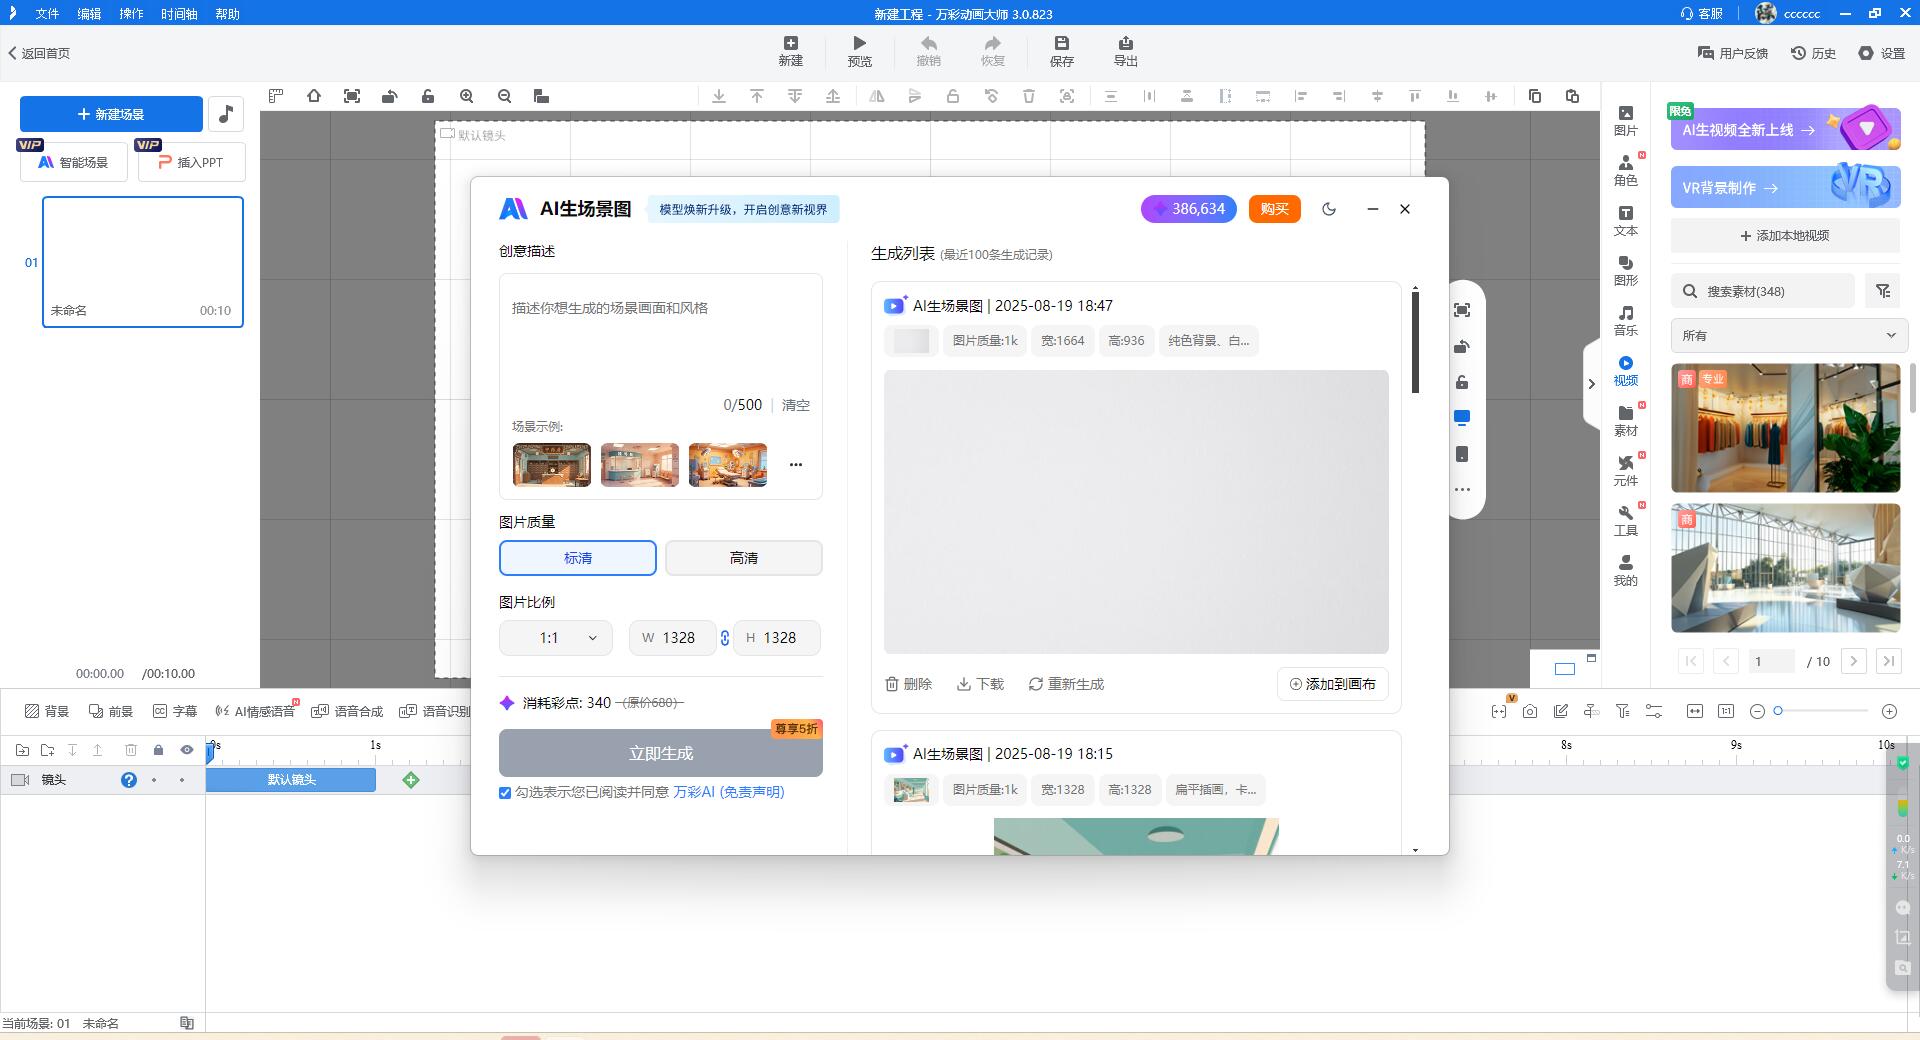Open the 所有 category dropdown
The width and height of the screenshot is (1920, 1040).
point(1789,336)
